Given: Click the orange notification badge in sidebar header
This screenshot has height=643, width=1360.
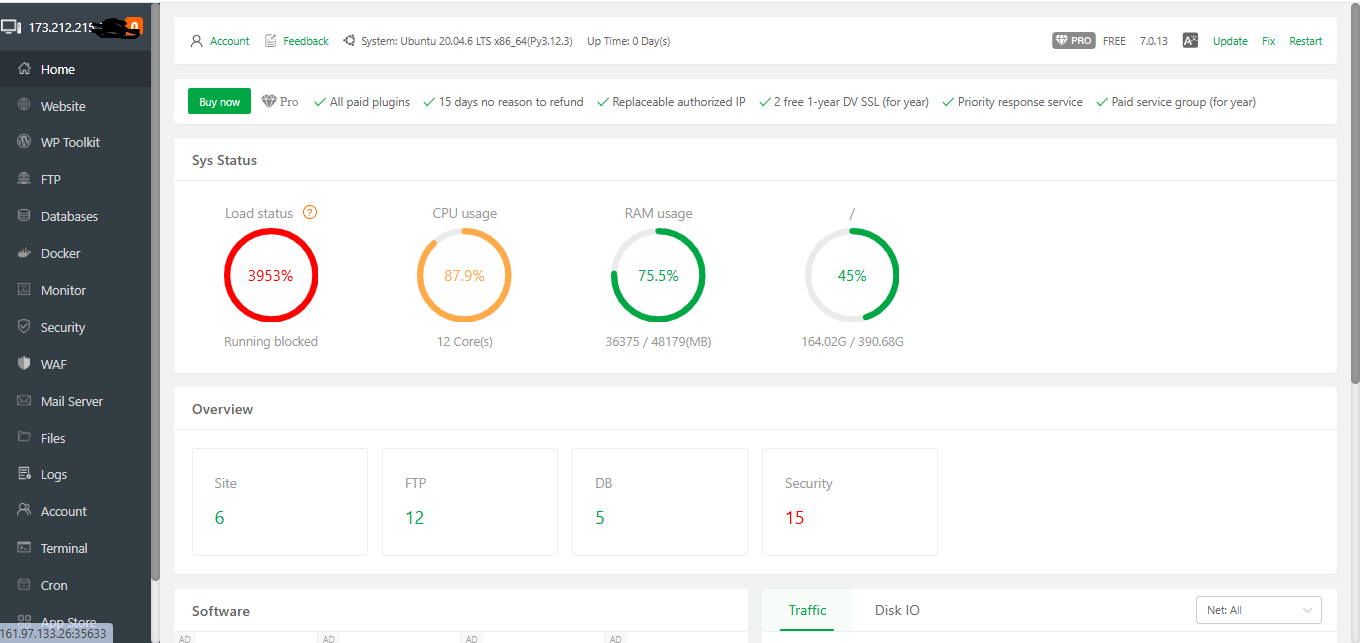Looking at the screenshot, I should tap(135, 27).
